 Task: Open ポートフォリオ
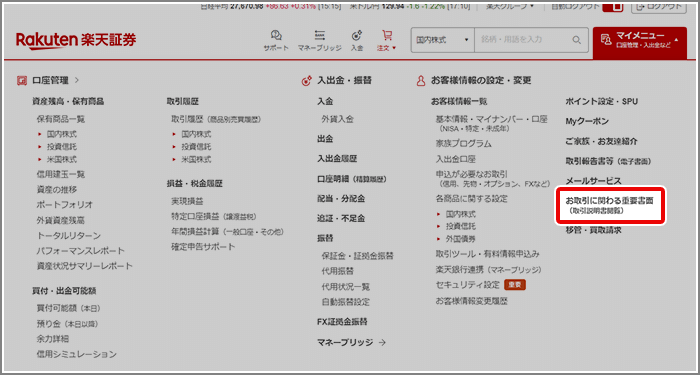65,205
